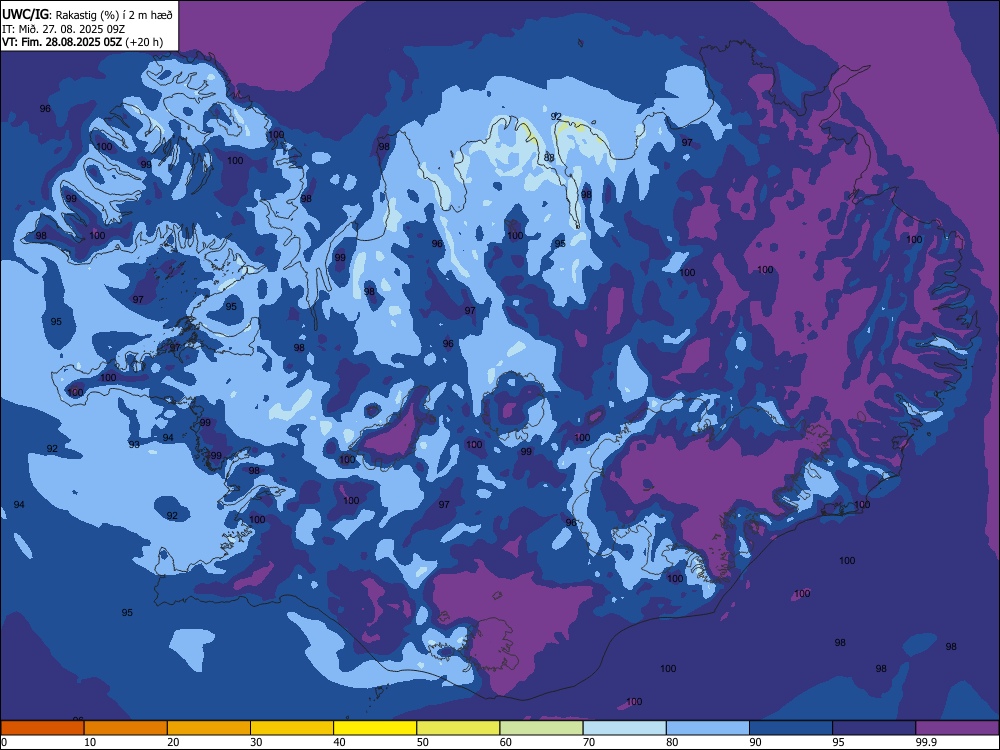Image resolution: width=1000 pixels, height=750 pixels.
Task: Click the '93' humidity value on the map
Action: [134, 444]
